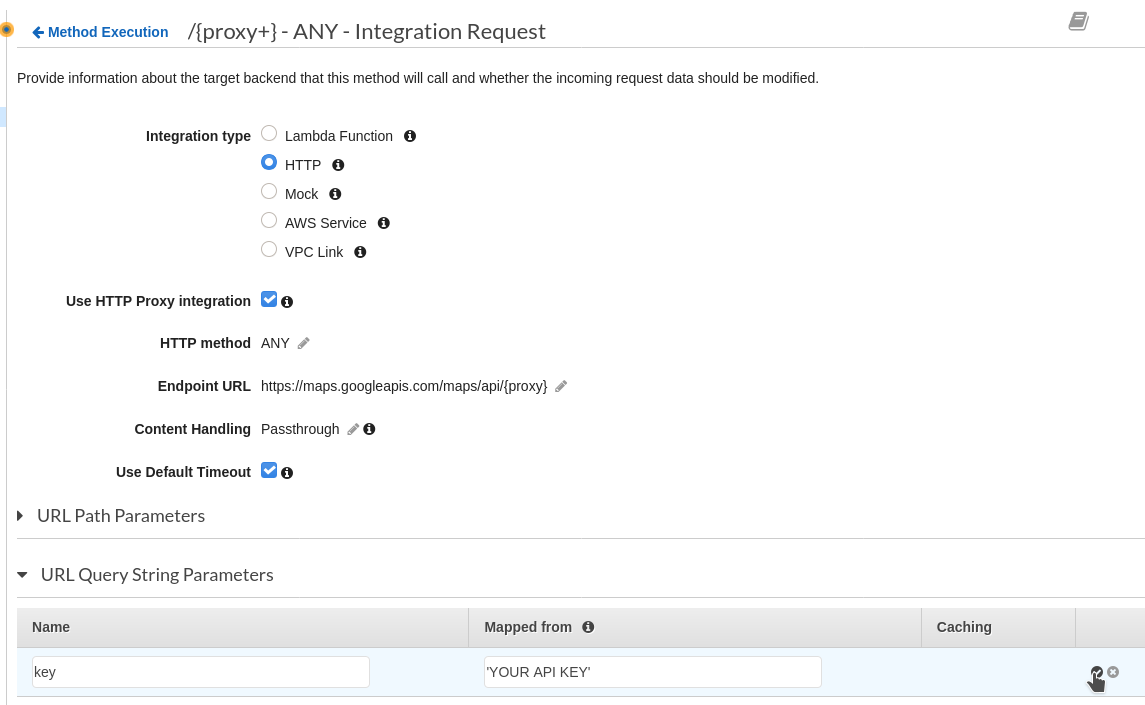Confirm query string parameter with checkmark icon
The image size is (1145, 705).
1097,672
